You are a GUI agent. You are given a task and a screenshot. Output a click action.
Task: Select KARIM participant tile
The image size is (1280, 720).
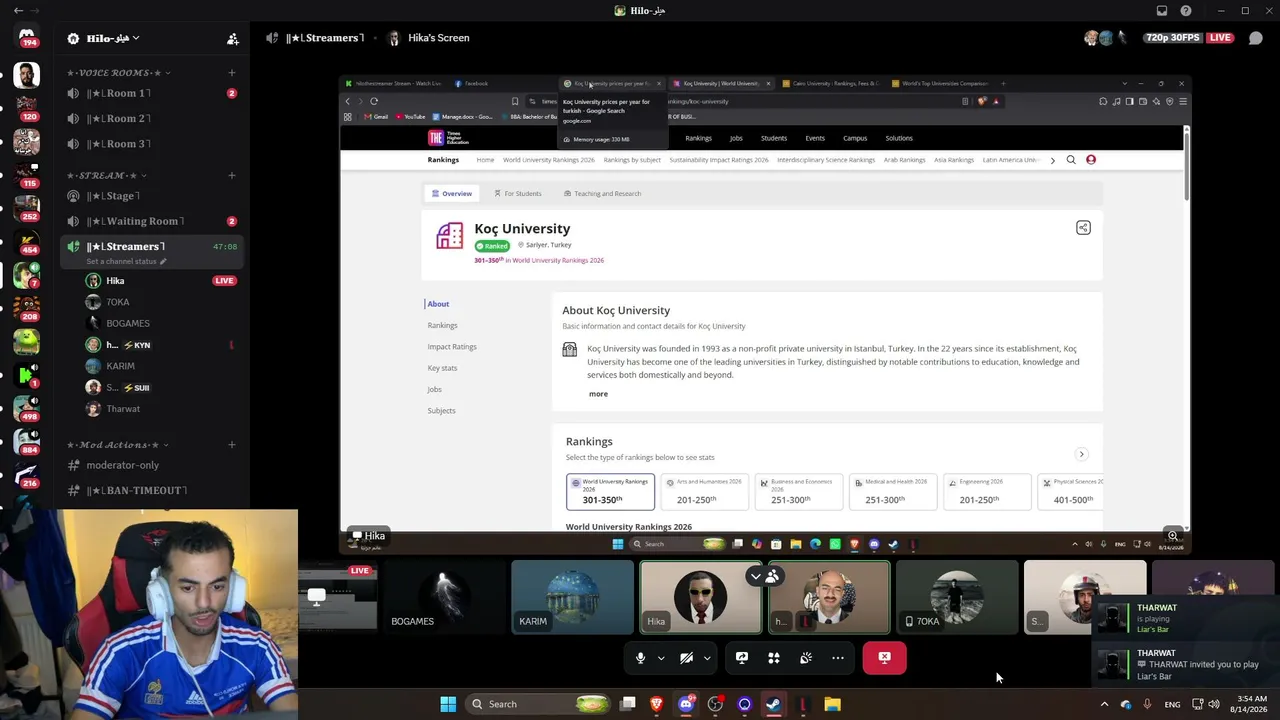(x=572, y=597)
